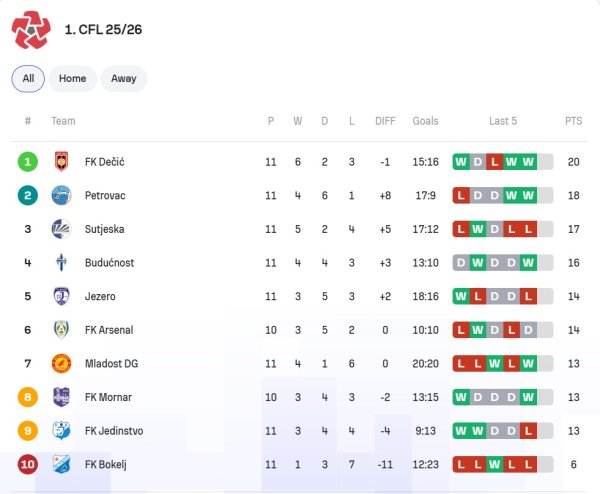Click FK Arsenal team crest icon

[61, 330]
